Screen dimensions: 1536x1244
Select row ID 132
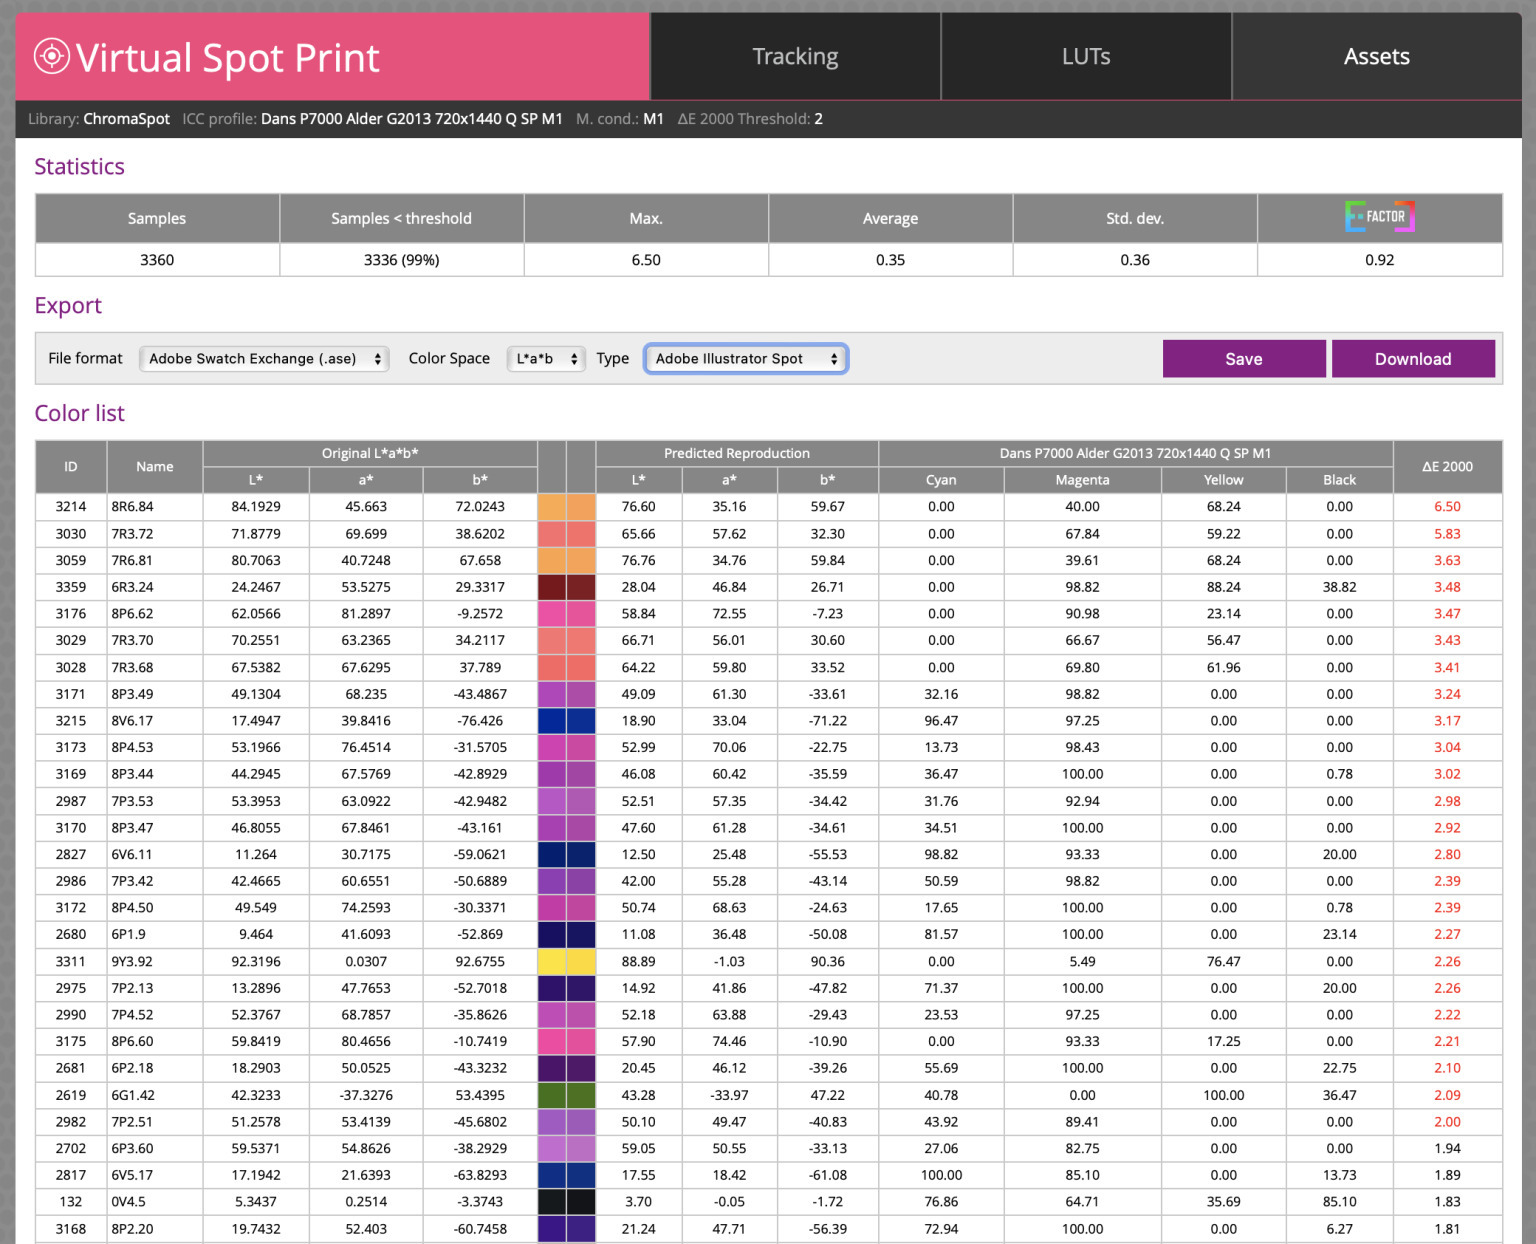click(71, 1202)
